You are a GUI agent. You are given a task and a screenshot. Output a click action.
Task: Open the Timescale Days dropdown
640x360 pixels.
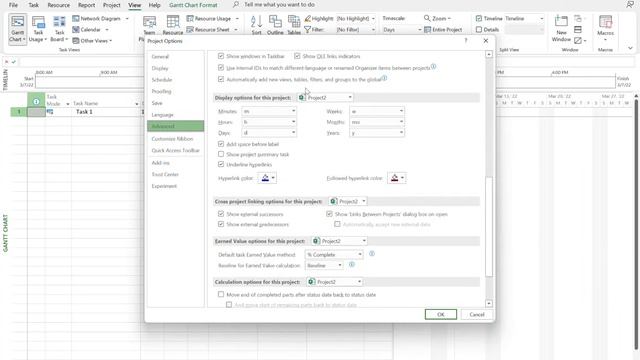click(402, 30)
